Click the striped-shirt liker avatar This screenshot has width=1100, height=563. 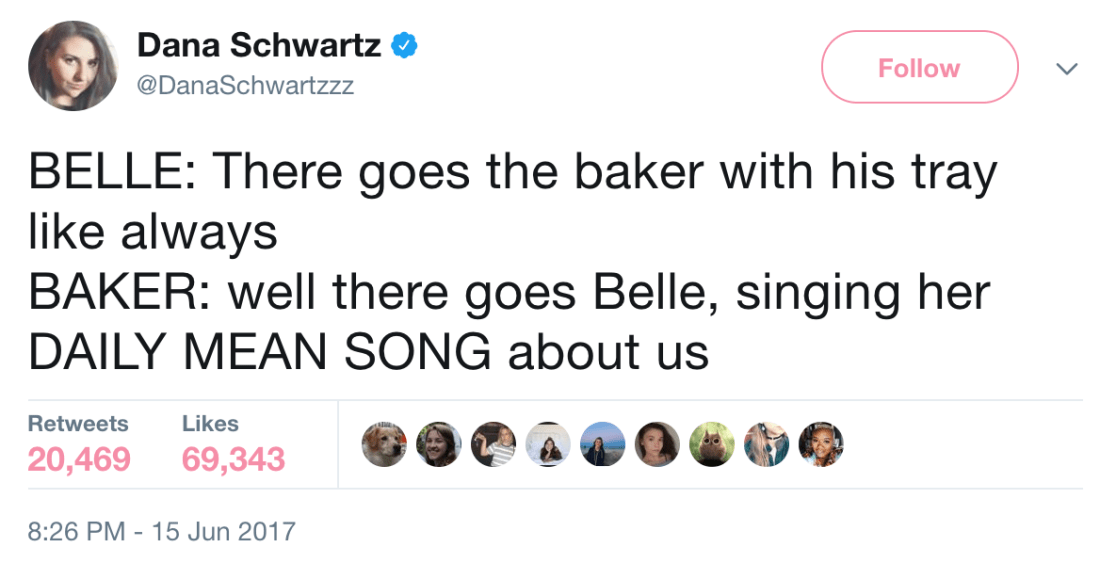(493, 444)
